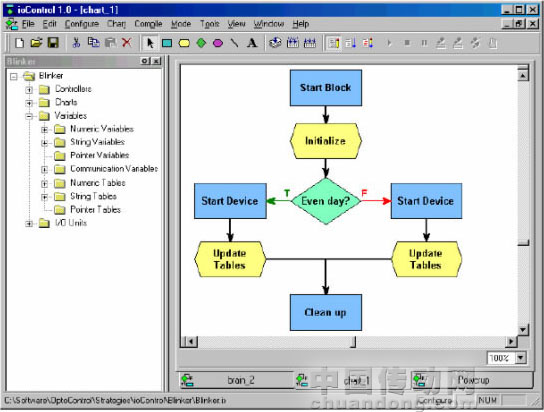
Task: Choose the Connect line tool
Action: click(235, 43)
